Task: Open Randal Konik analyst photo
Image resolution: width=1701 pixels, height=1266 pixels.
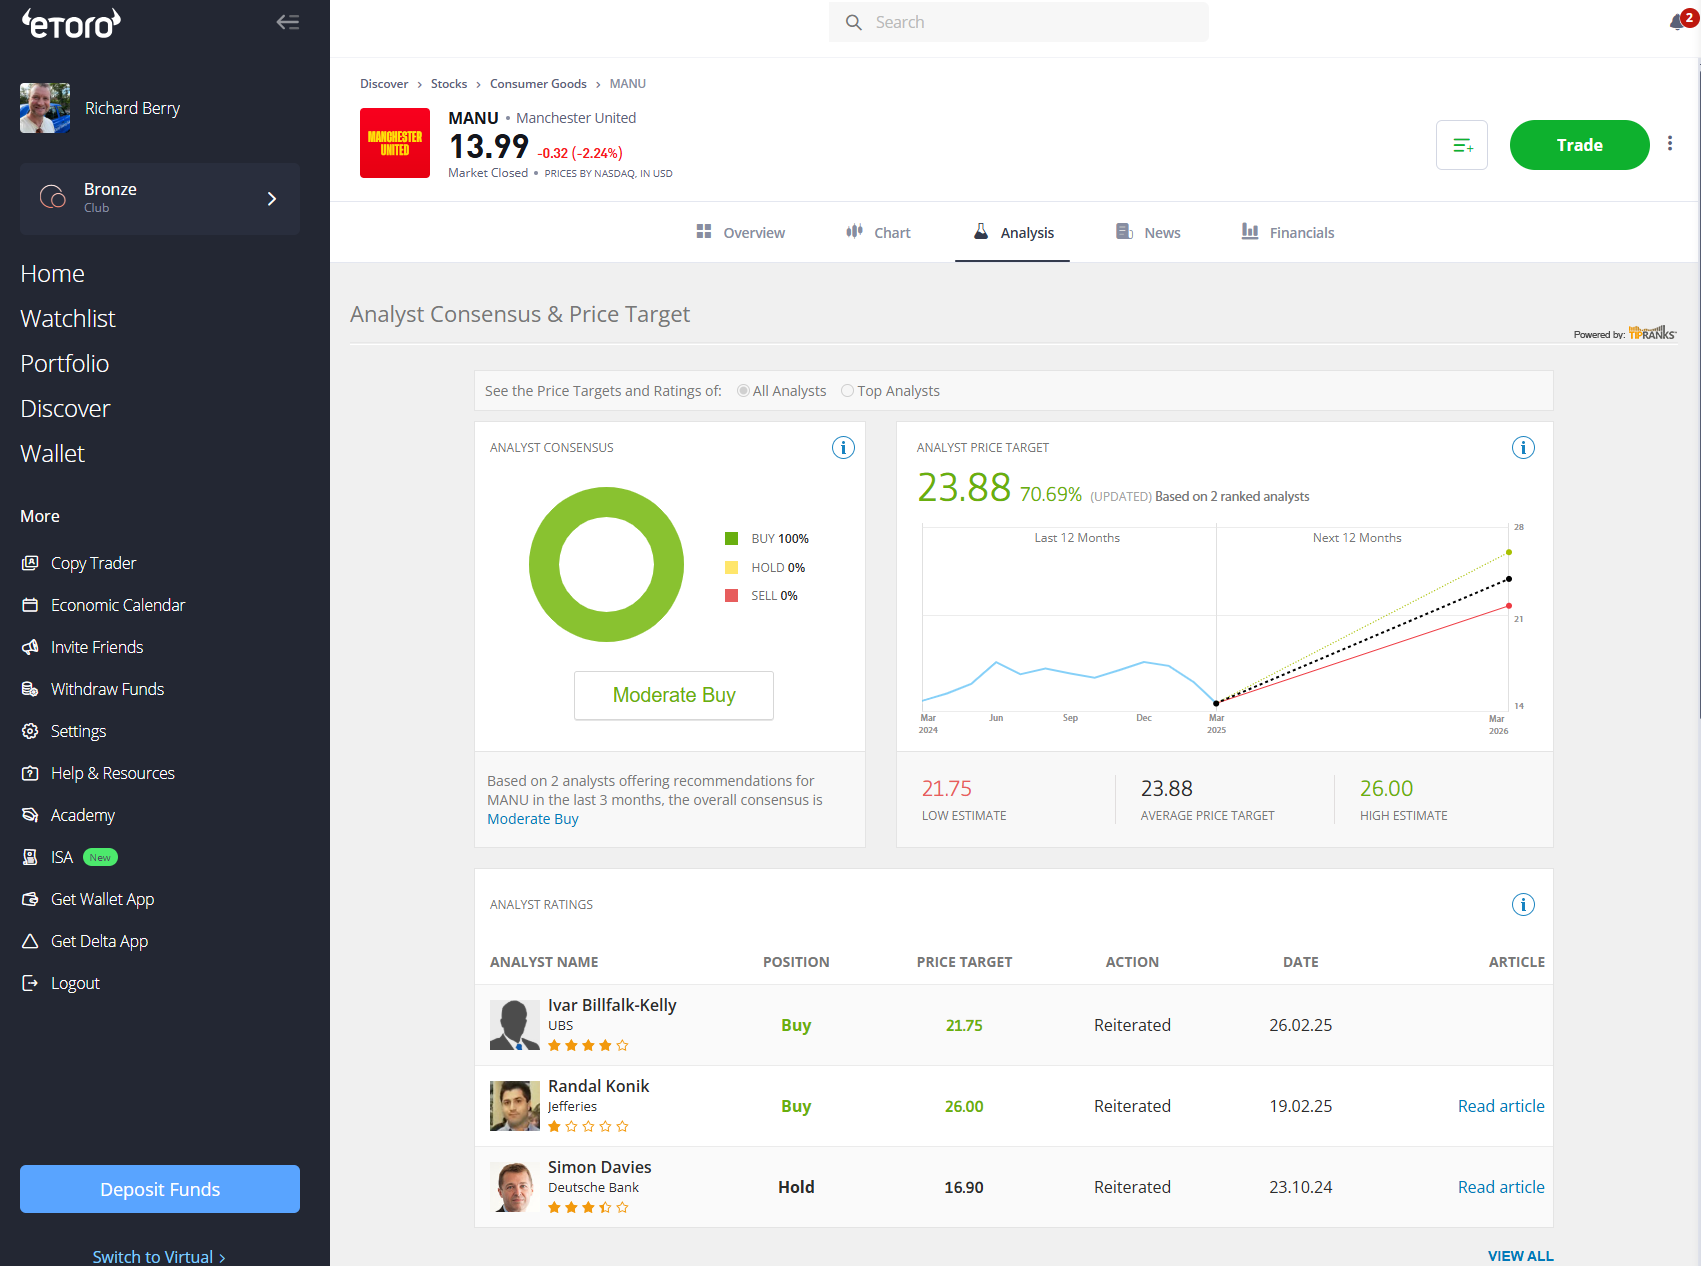Action: click(515, 1106)
